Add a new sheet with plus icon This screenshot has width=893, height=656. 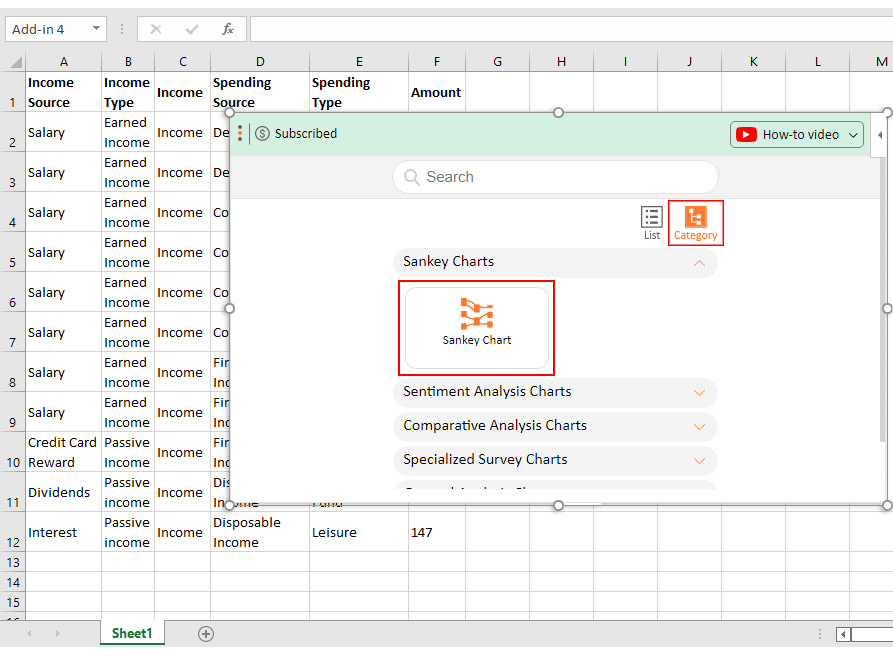[206, 634]
